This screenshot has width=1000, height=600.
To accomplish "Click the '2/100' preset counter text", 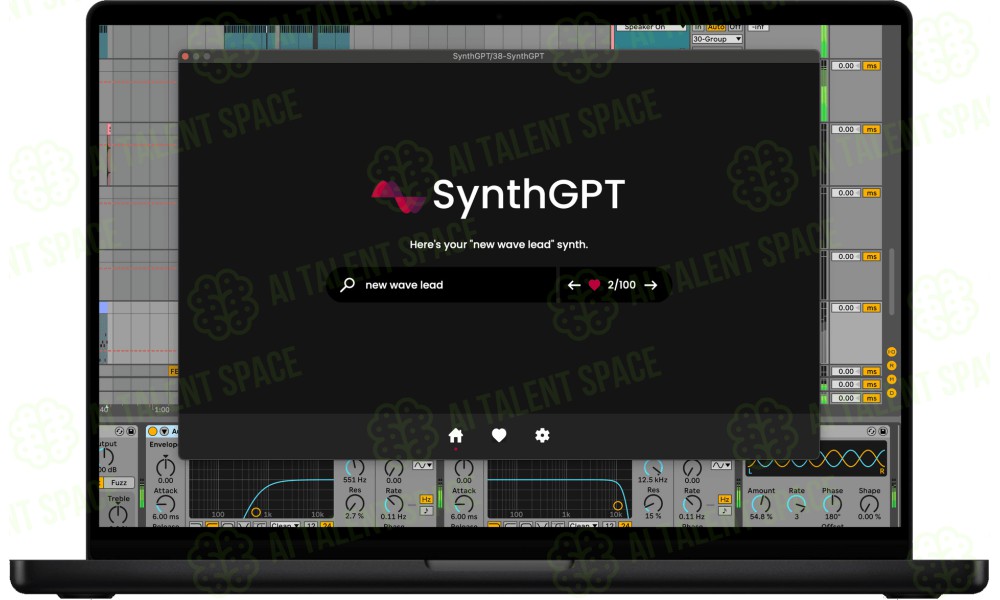I will click(621, 285).
